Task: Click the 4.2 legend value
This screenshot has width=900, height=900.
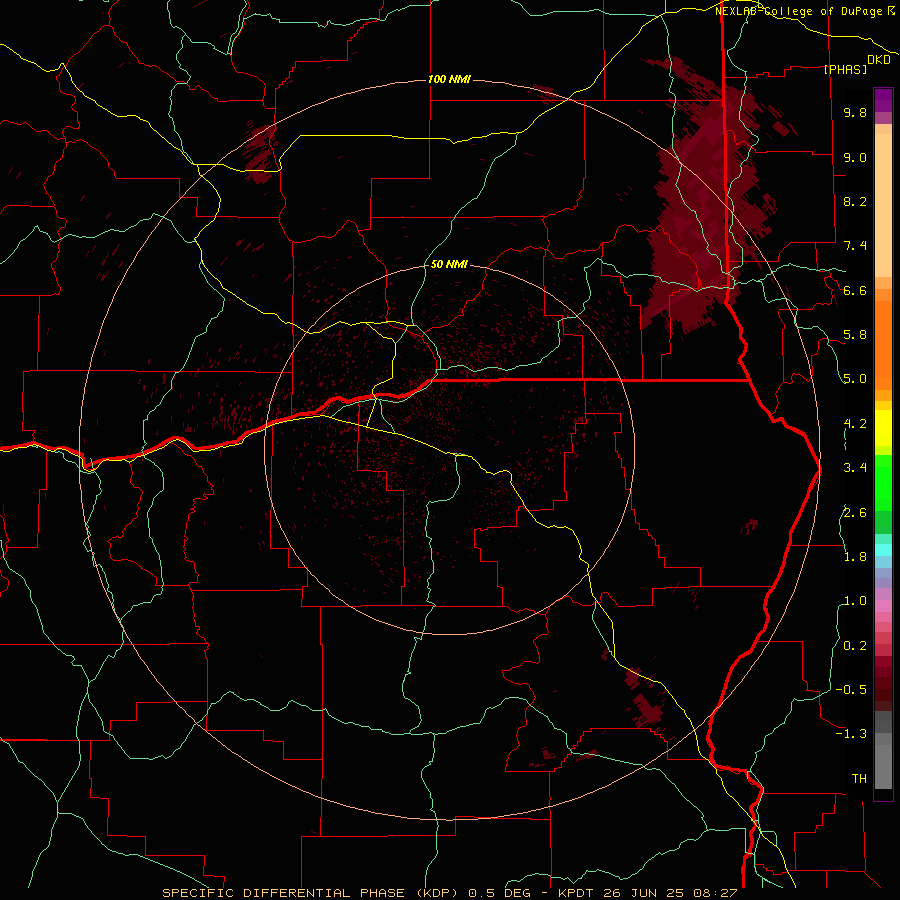Action: click(855, 424)
